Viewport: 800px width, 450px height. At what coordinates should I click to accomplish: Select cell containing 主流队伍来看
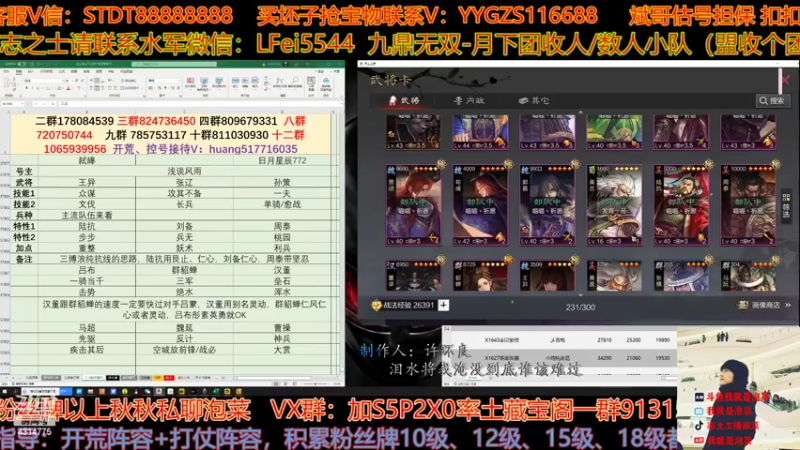87,215
